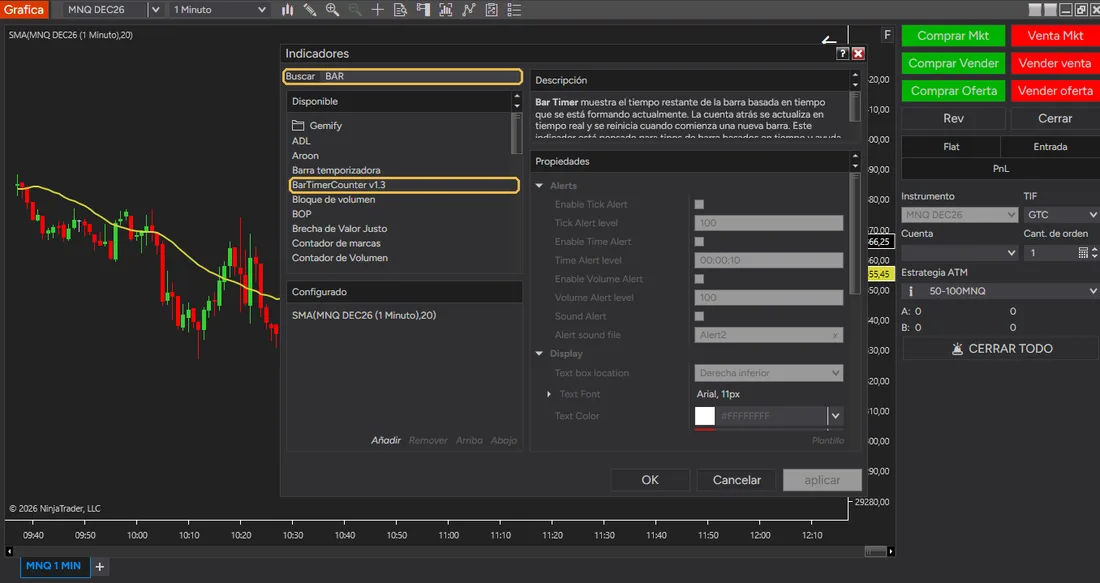1100x583 pixels.
Task: Collapse the Display property group
Action: click(x=539, y=354)
